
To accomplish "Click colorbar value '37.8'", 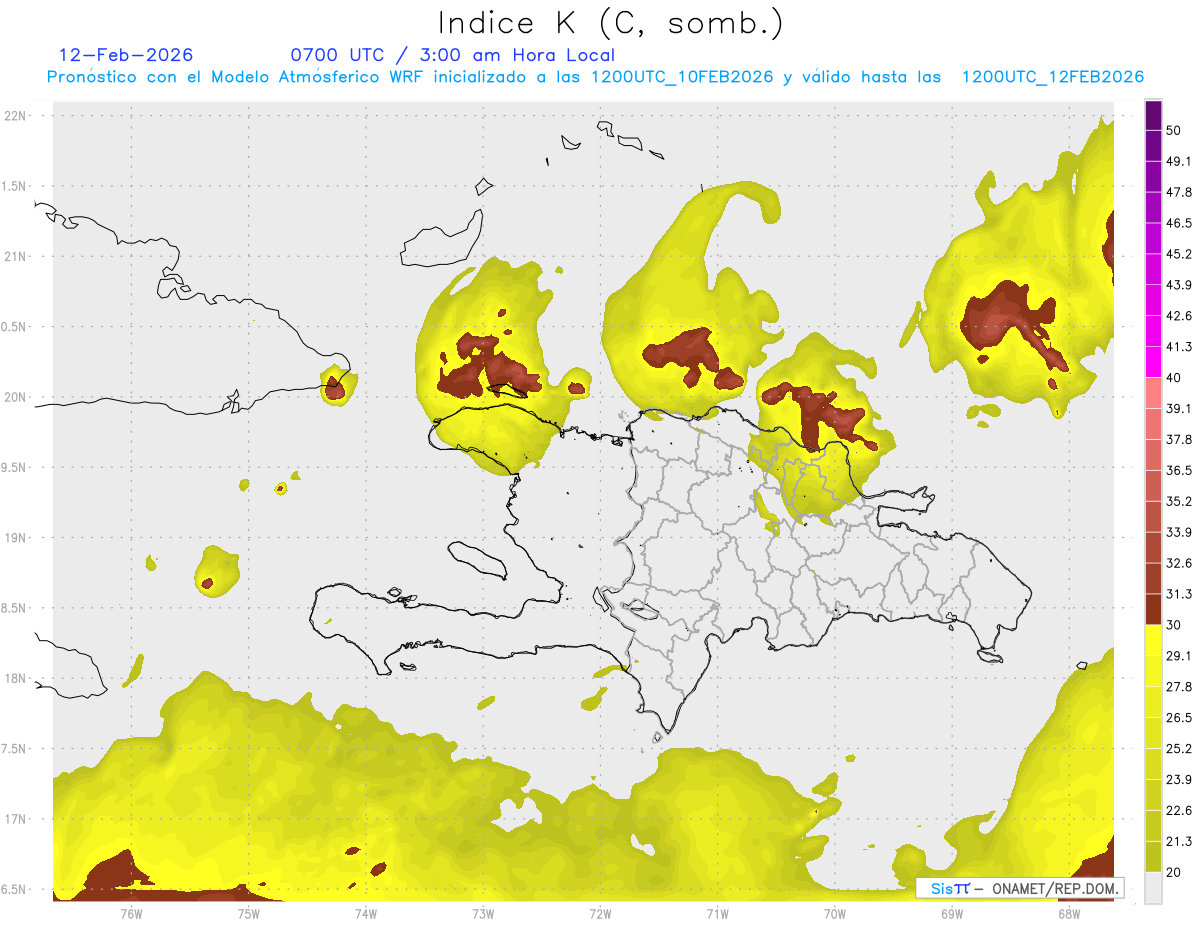I will pos(1179,439).
